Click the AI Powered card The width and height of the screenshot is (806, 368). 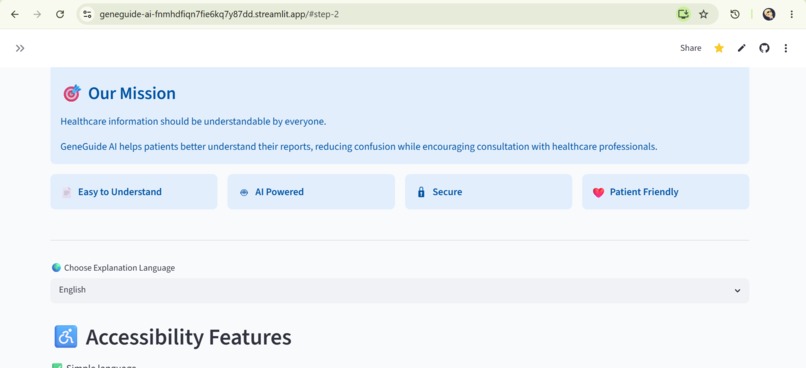311,192
